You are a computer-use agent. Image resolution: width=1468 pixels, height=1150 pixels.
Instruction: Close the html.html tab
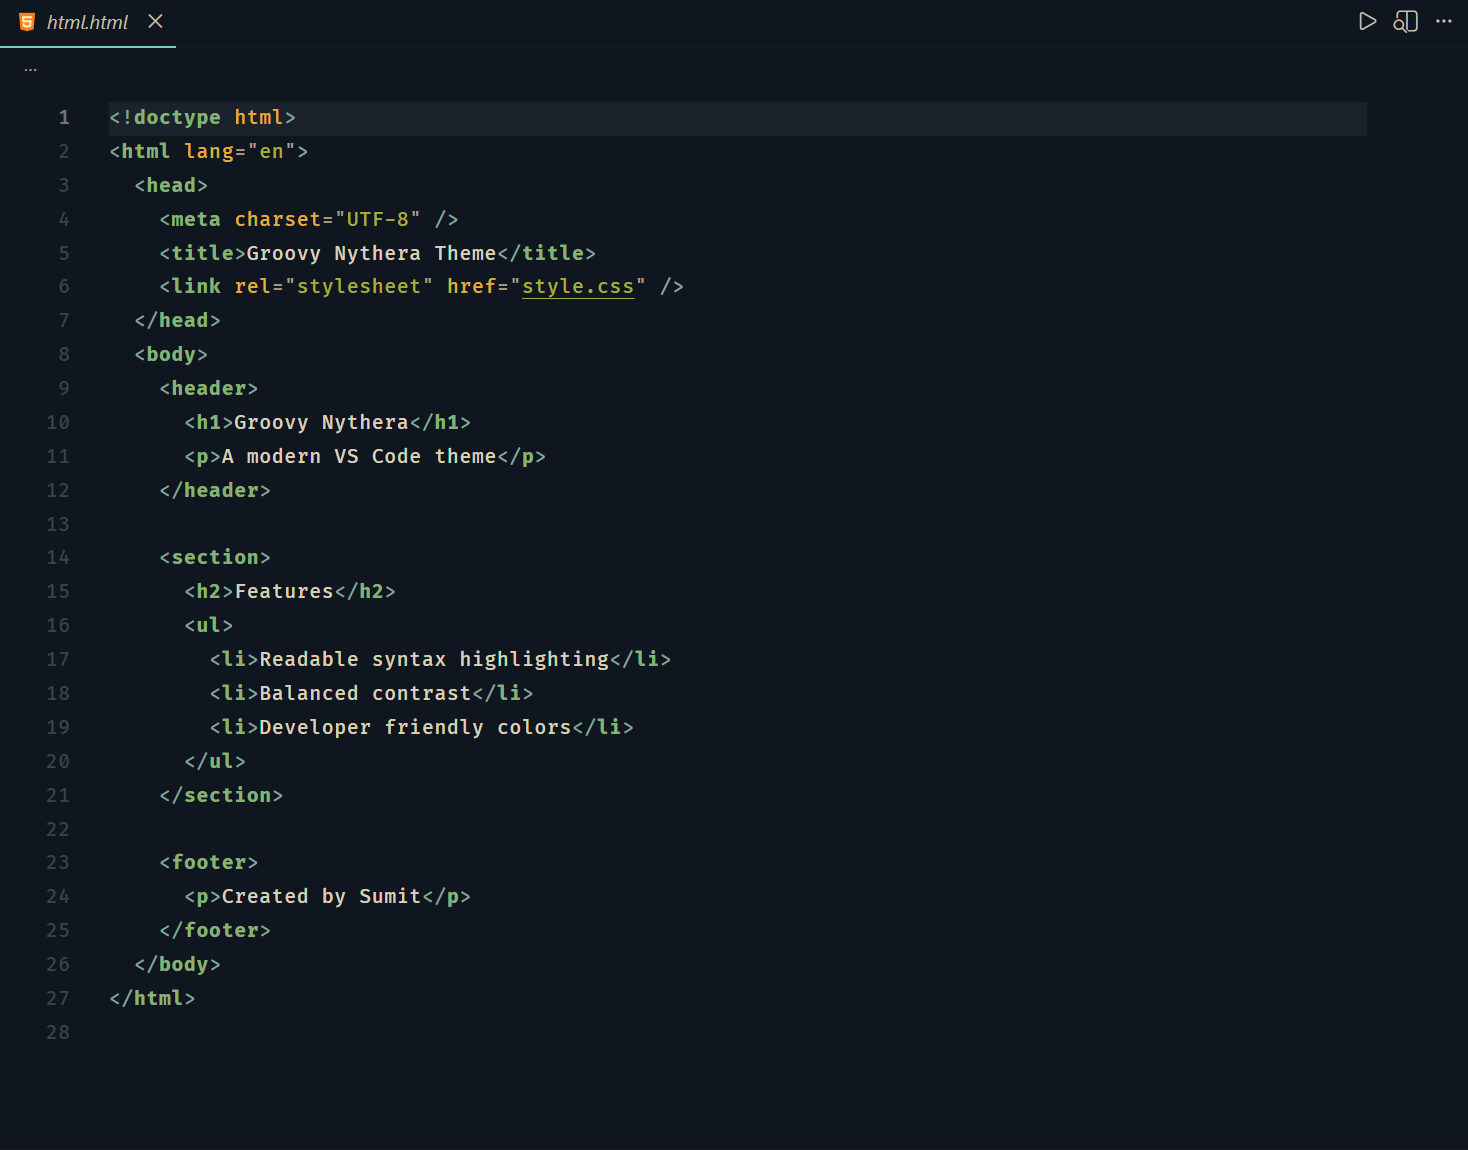tap(155, 21)
